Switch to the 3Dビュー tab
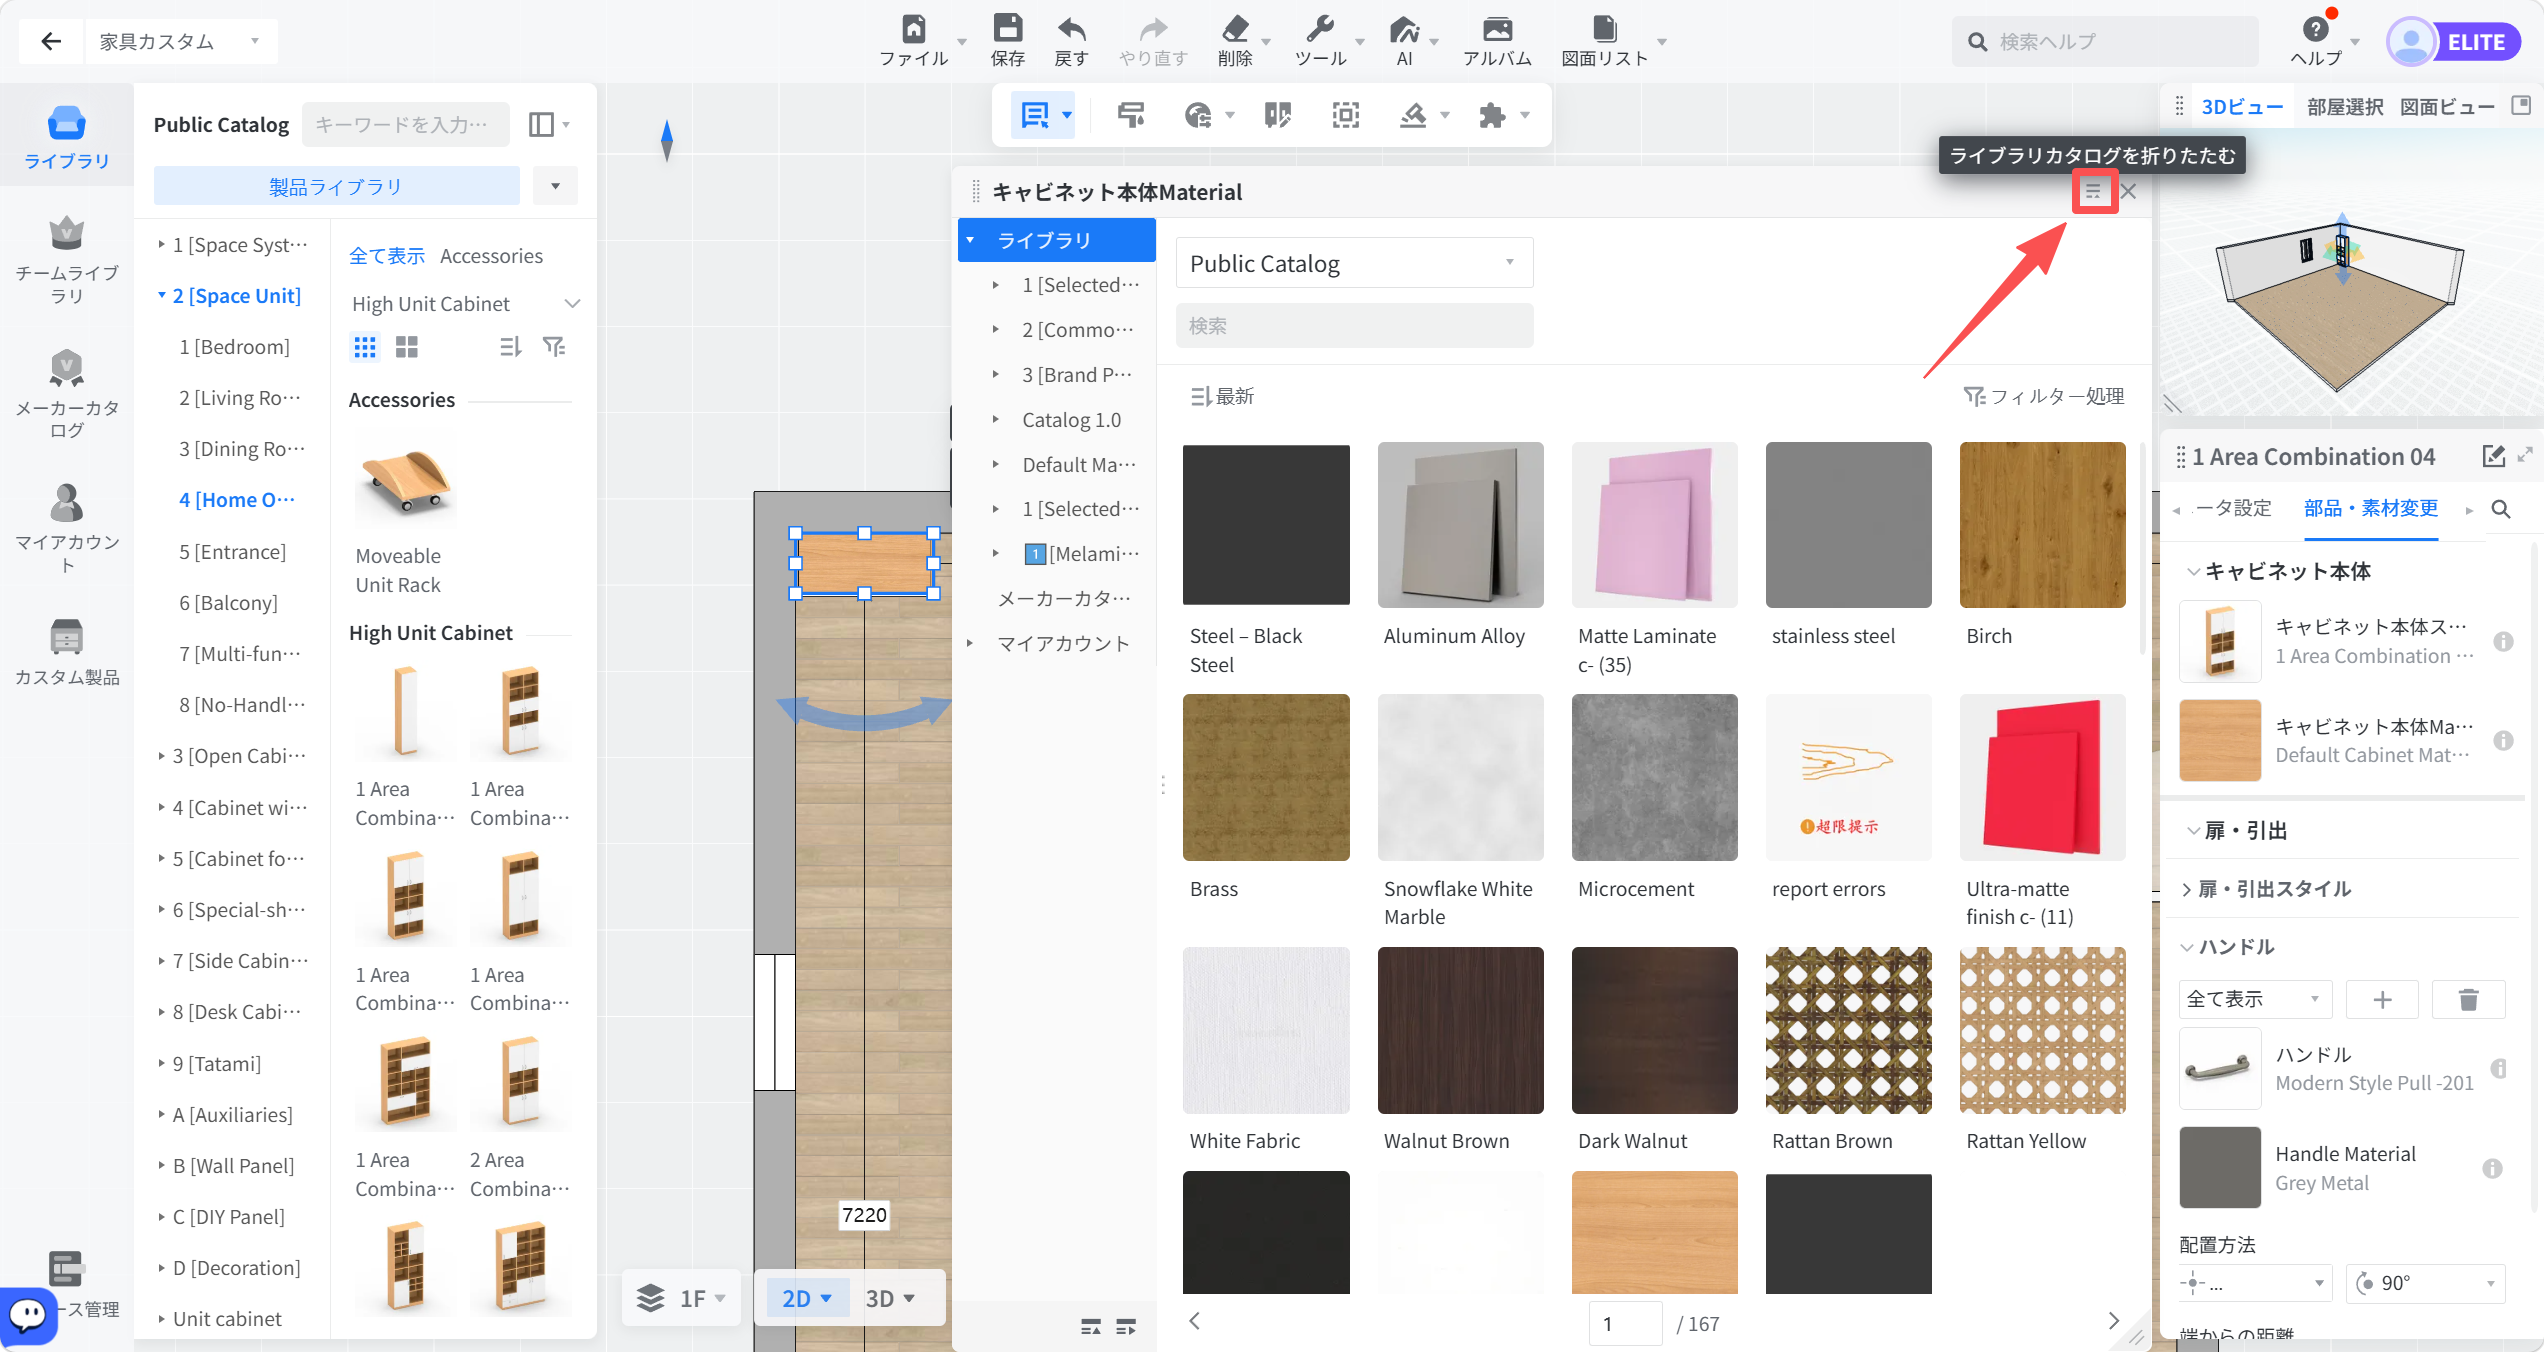Viewport: 2544px width, 1352px height. [2242, 107]
